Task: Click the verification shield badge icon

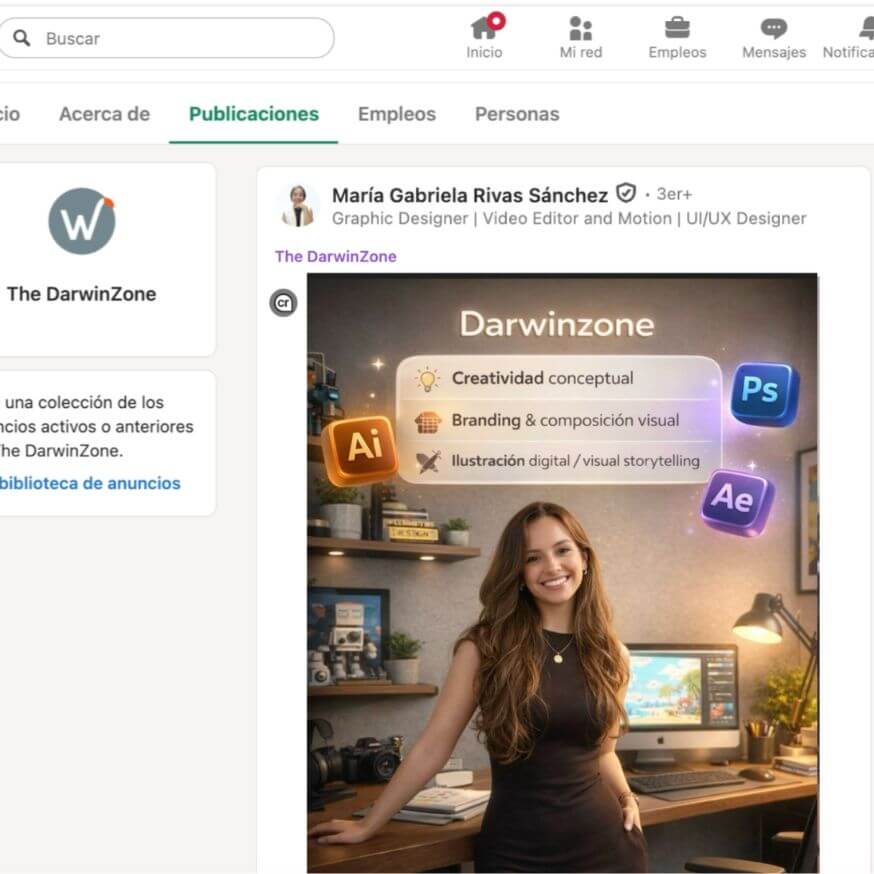Action: (x=626, y=193)
